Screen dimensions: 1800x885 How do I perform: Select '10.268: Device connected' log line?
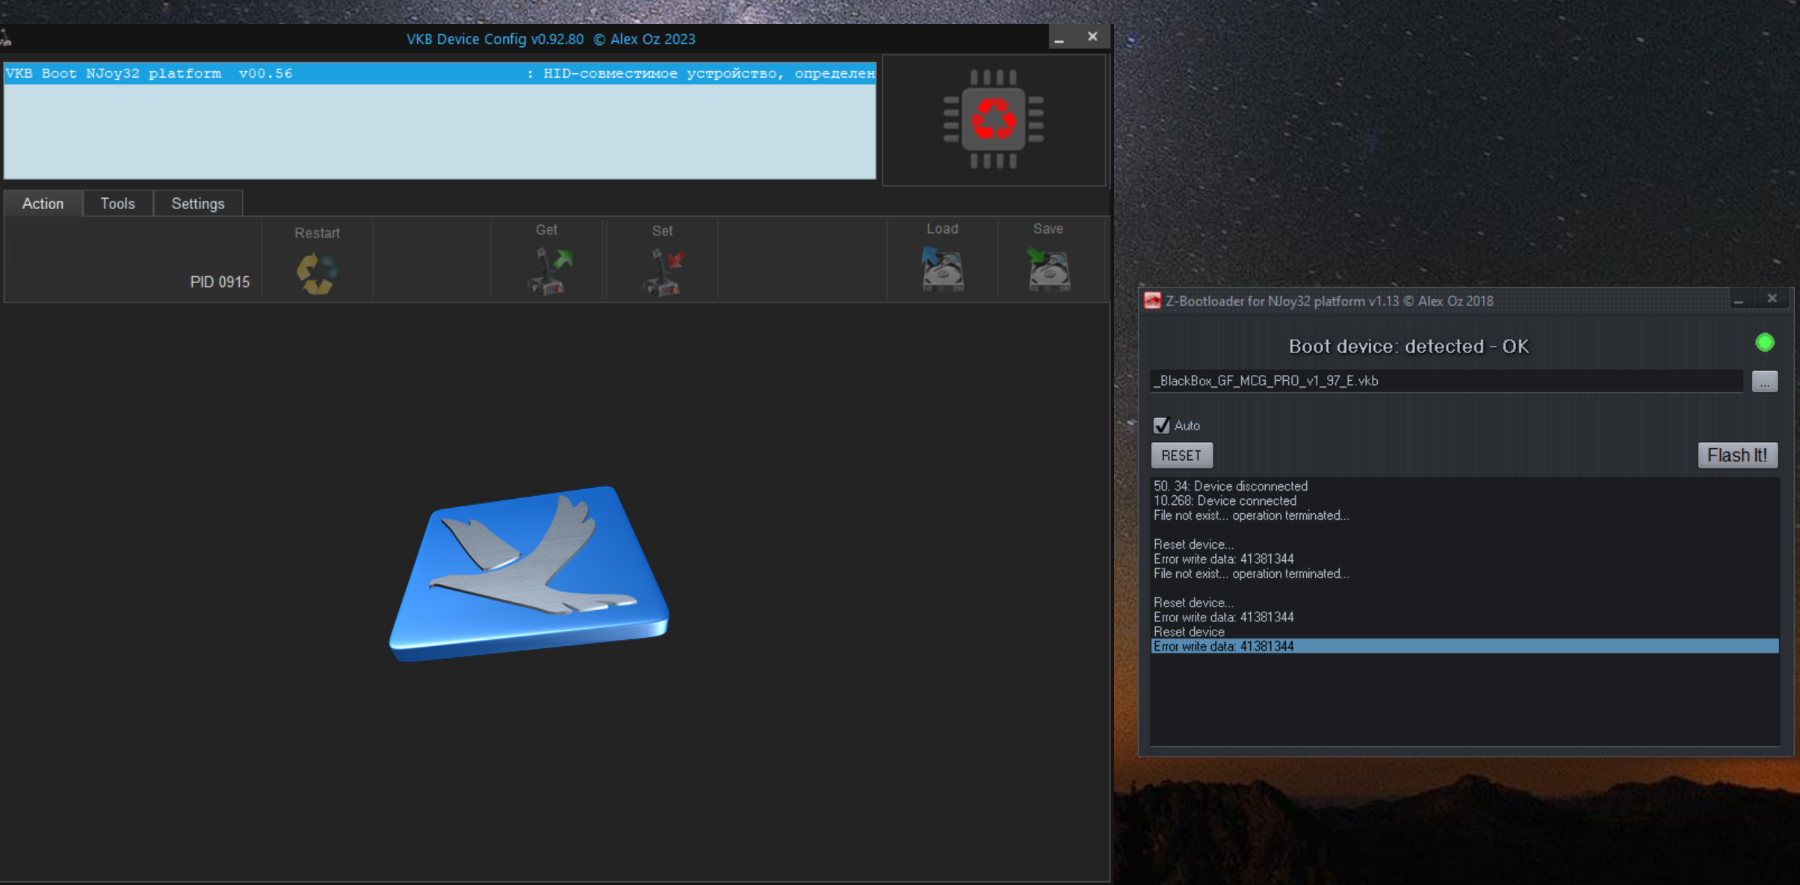[1225, 501]
